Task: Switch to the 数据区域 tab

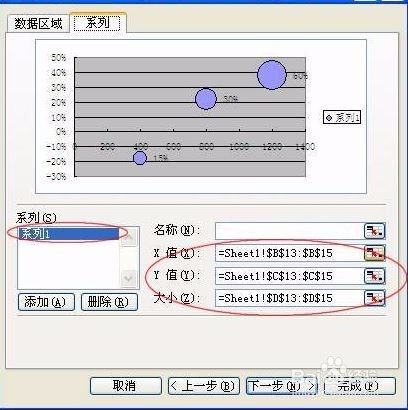Action: click(38, 23)
